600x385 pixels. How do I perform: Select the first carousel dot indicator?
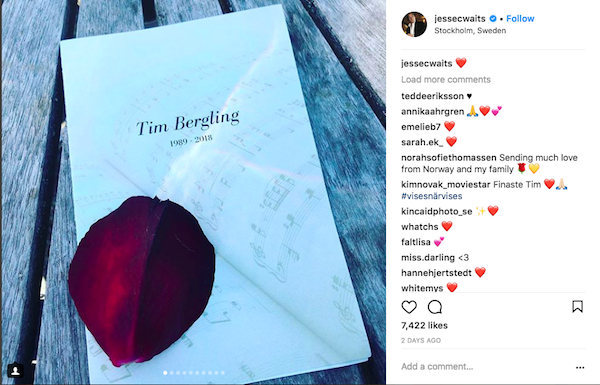tap(165, 373)
